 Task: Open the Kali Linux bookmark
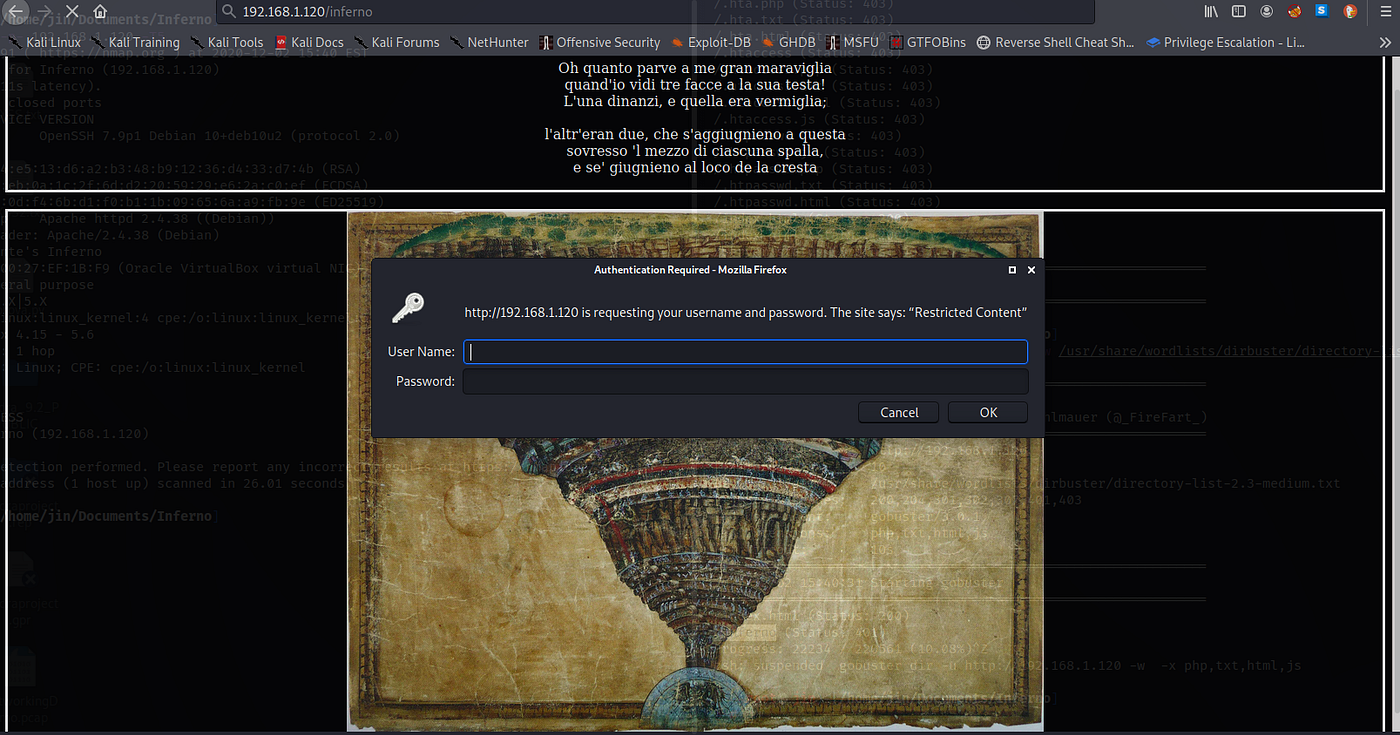tap(44, 42)
